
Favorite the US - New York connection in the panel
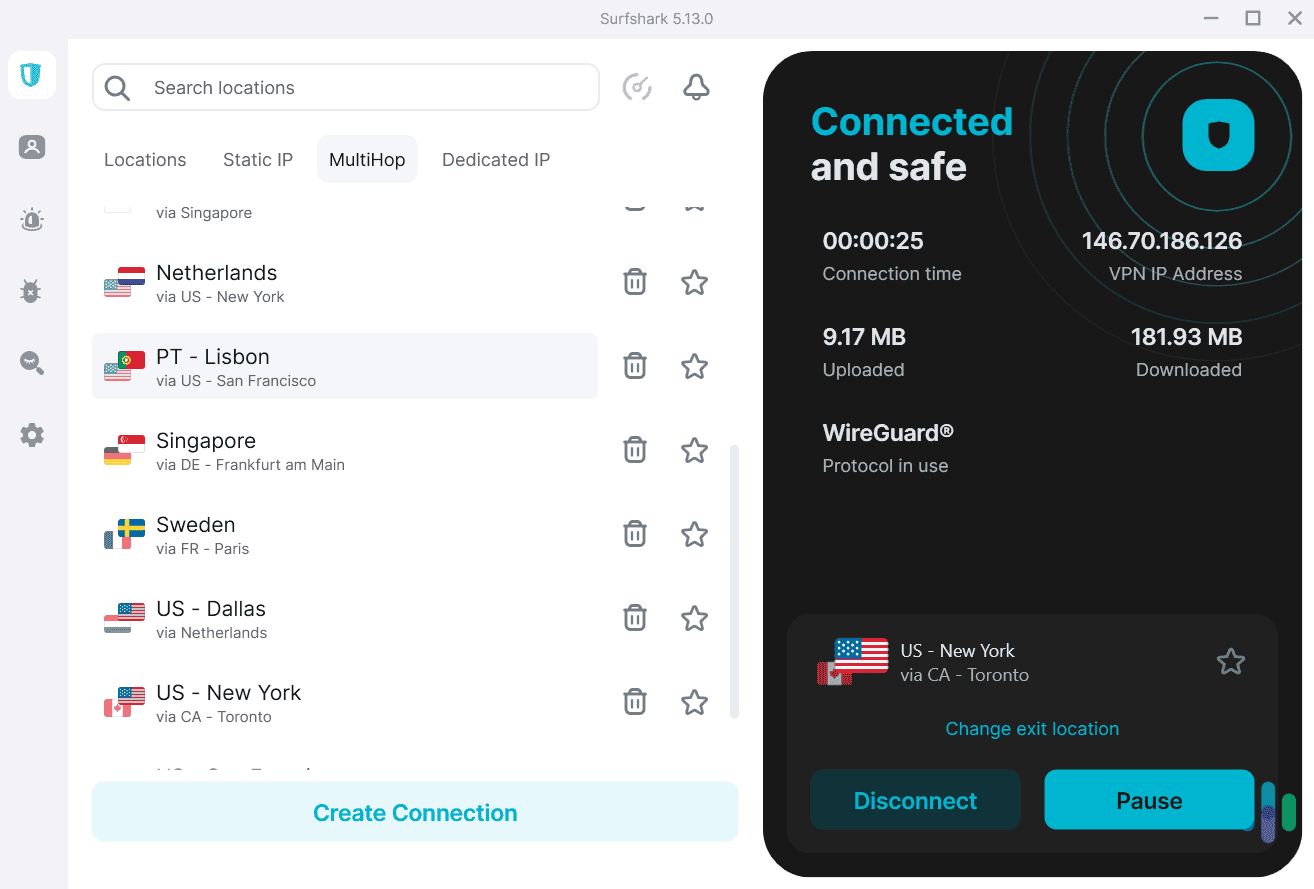1230,661
